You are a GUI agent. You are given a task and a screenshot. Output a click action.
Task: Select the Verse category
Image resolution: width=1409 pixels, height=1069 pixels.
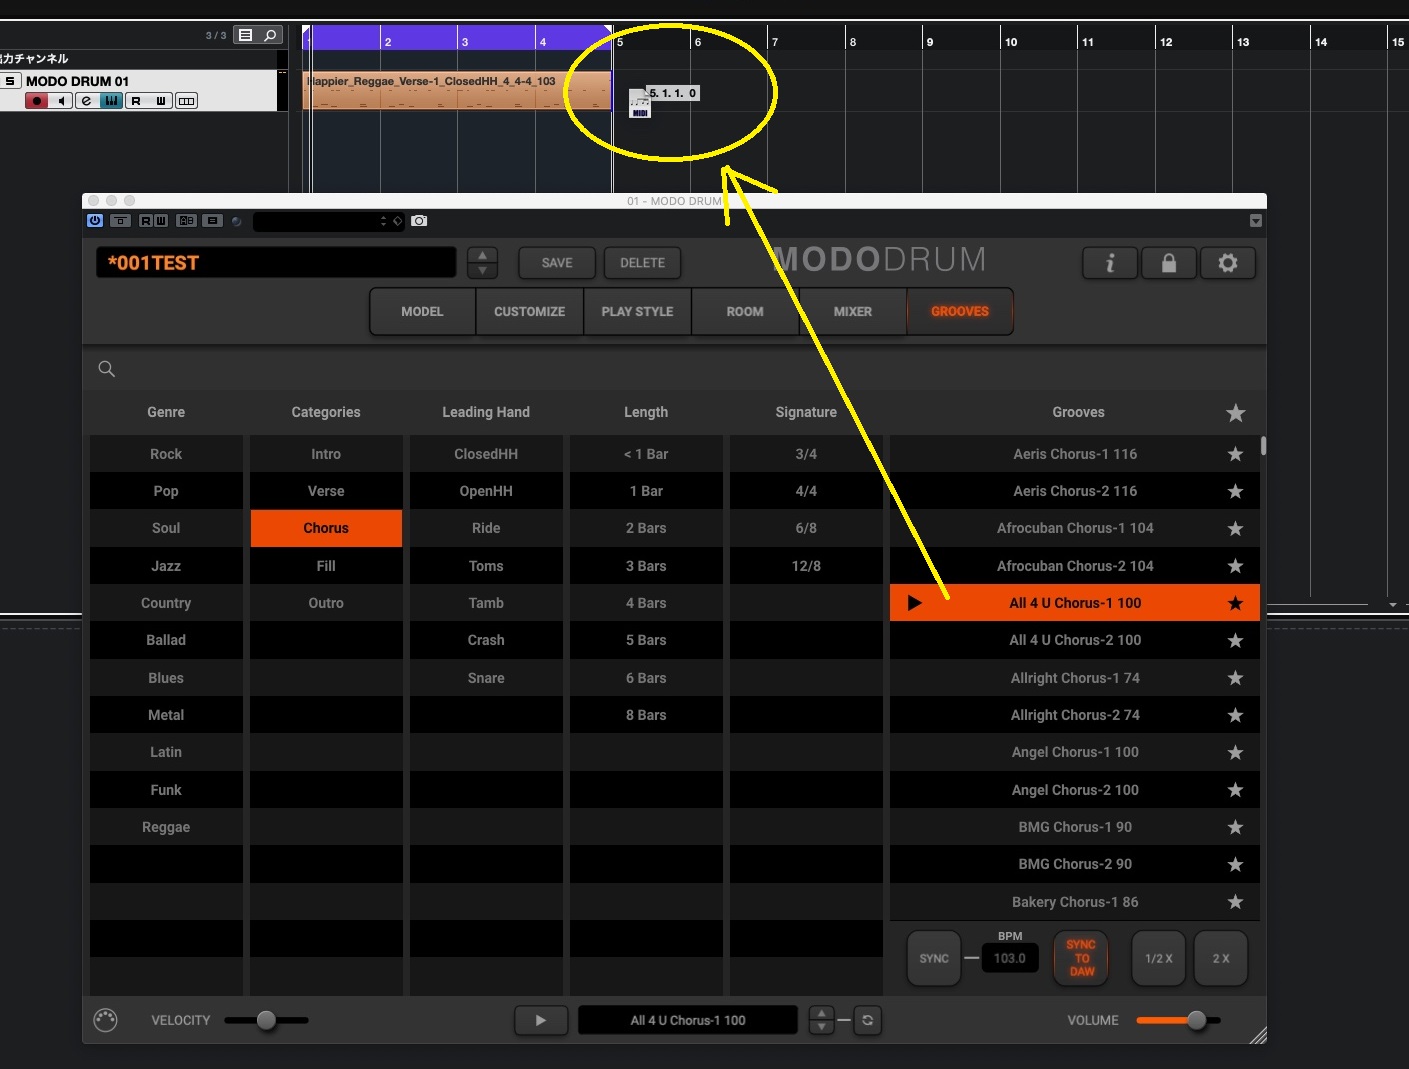tap(326, 491)
